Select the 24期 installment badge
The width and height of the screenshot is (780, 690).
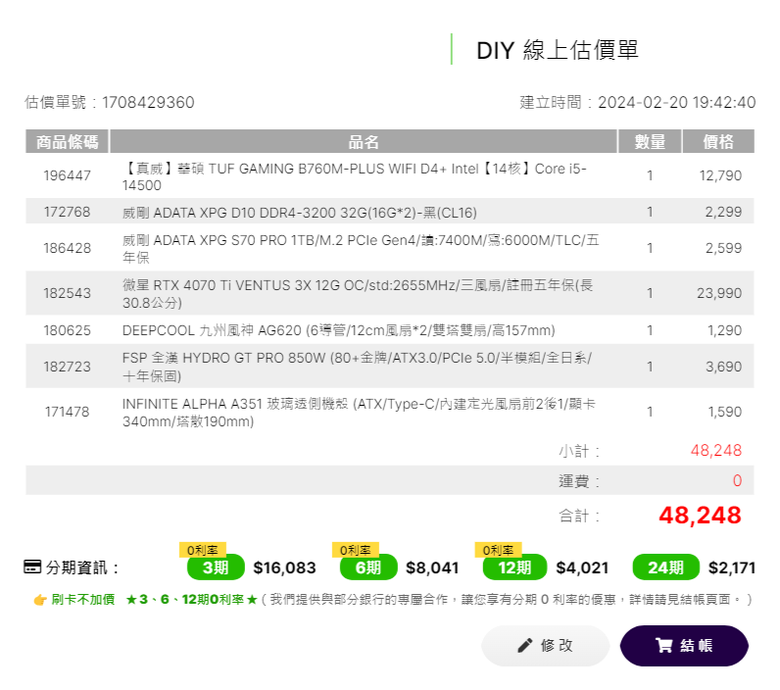point(666,567)
